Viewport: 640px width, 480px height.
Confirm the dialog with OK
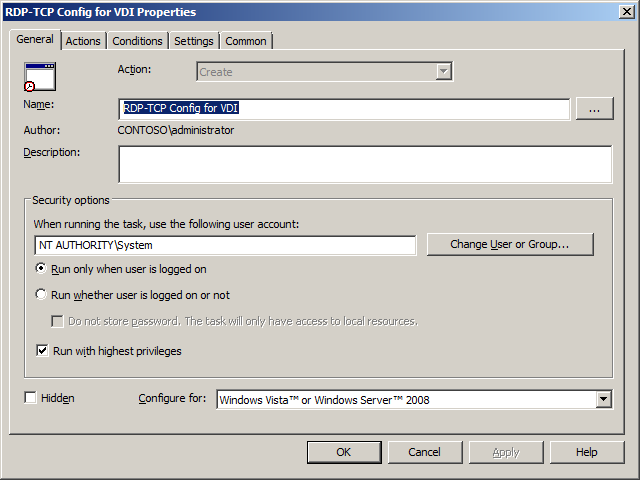[344, 452]
